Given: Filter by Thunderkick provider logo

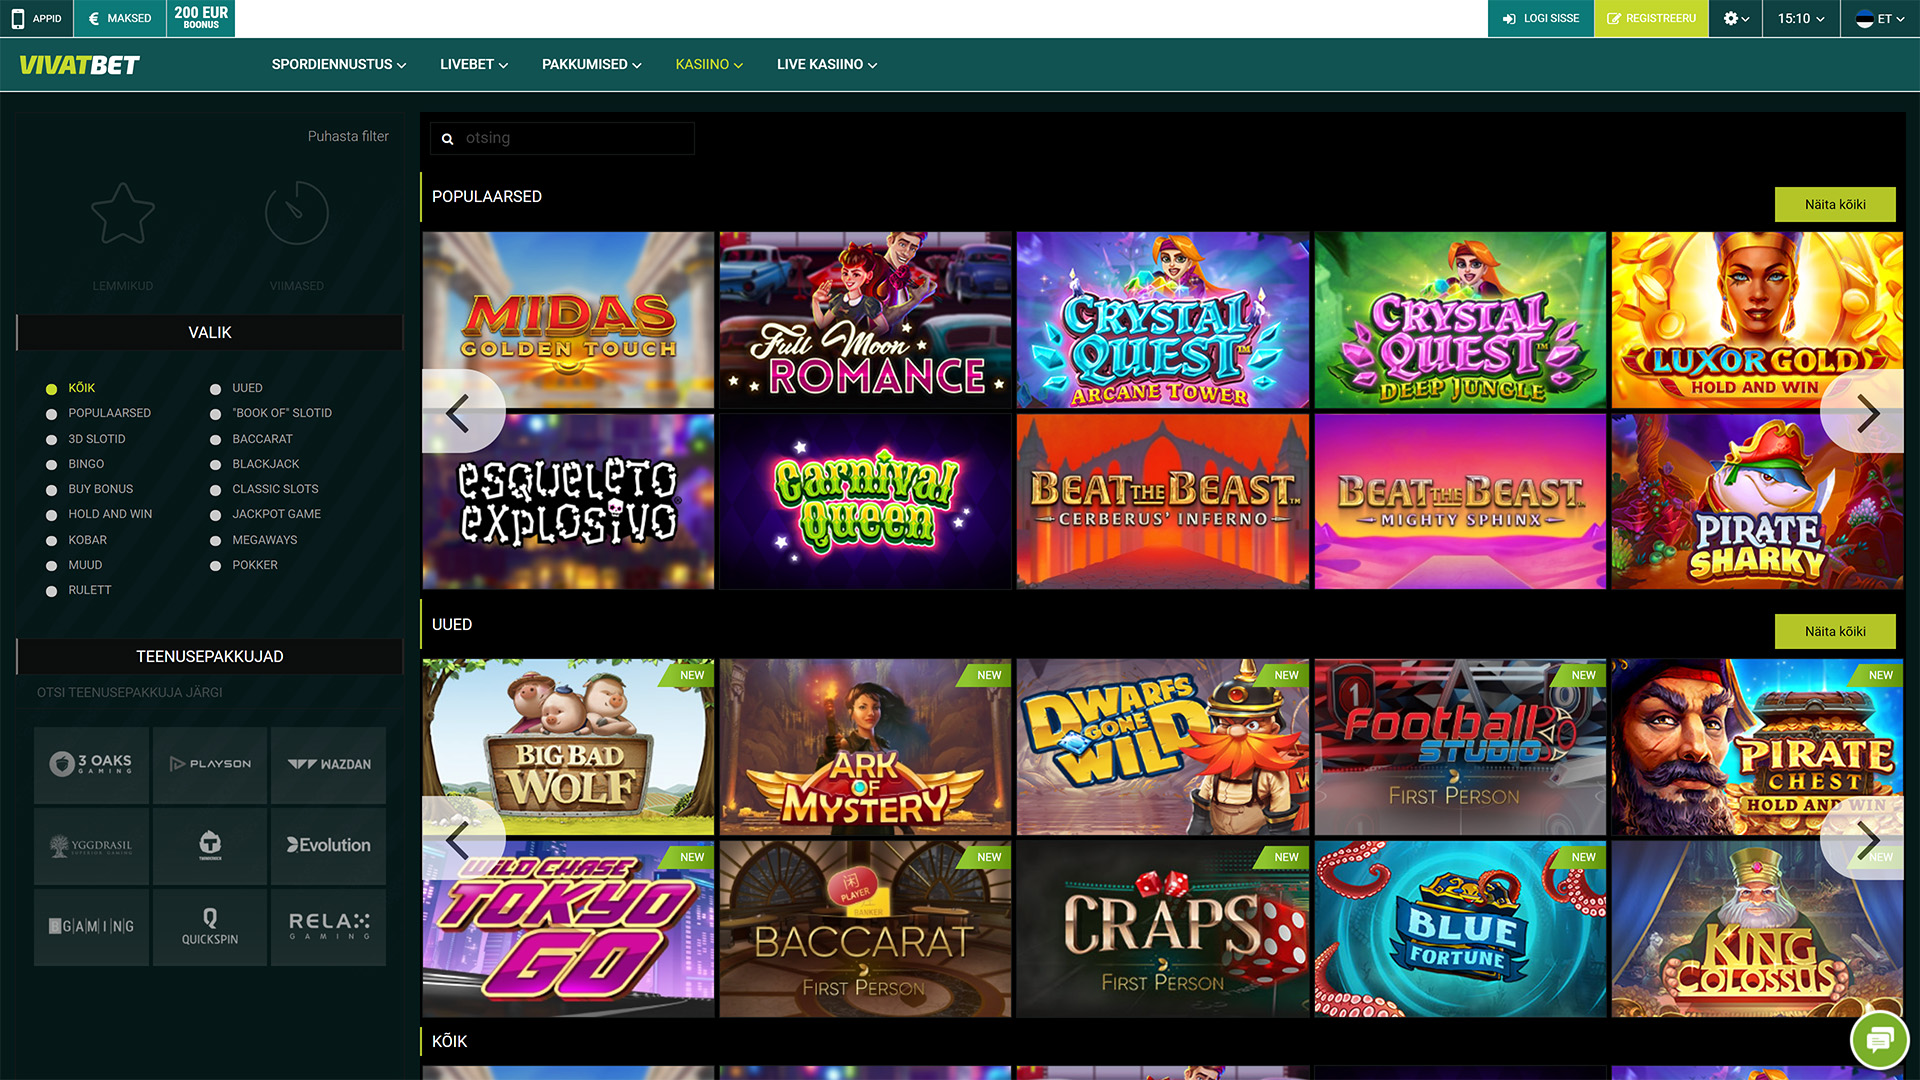Looking at the screenshot, I should coord(210,846).
